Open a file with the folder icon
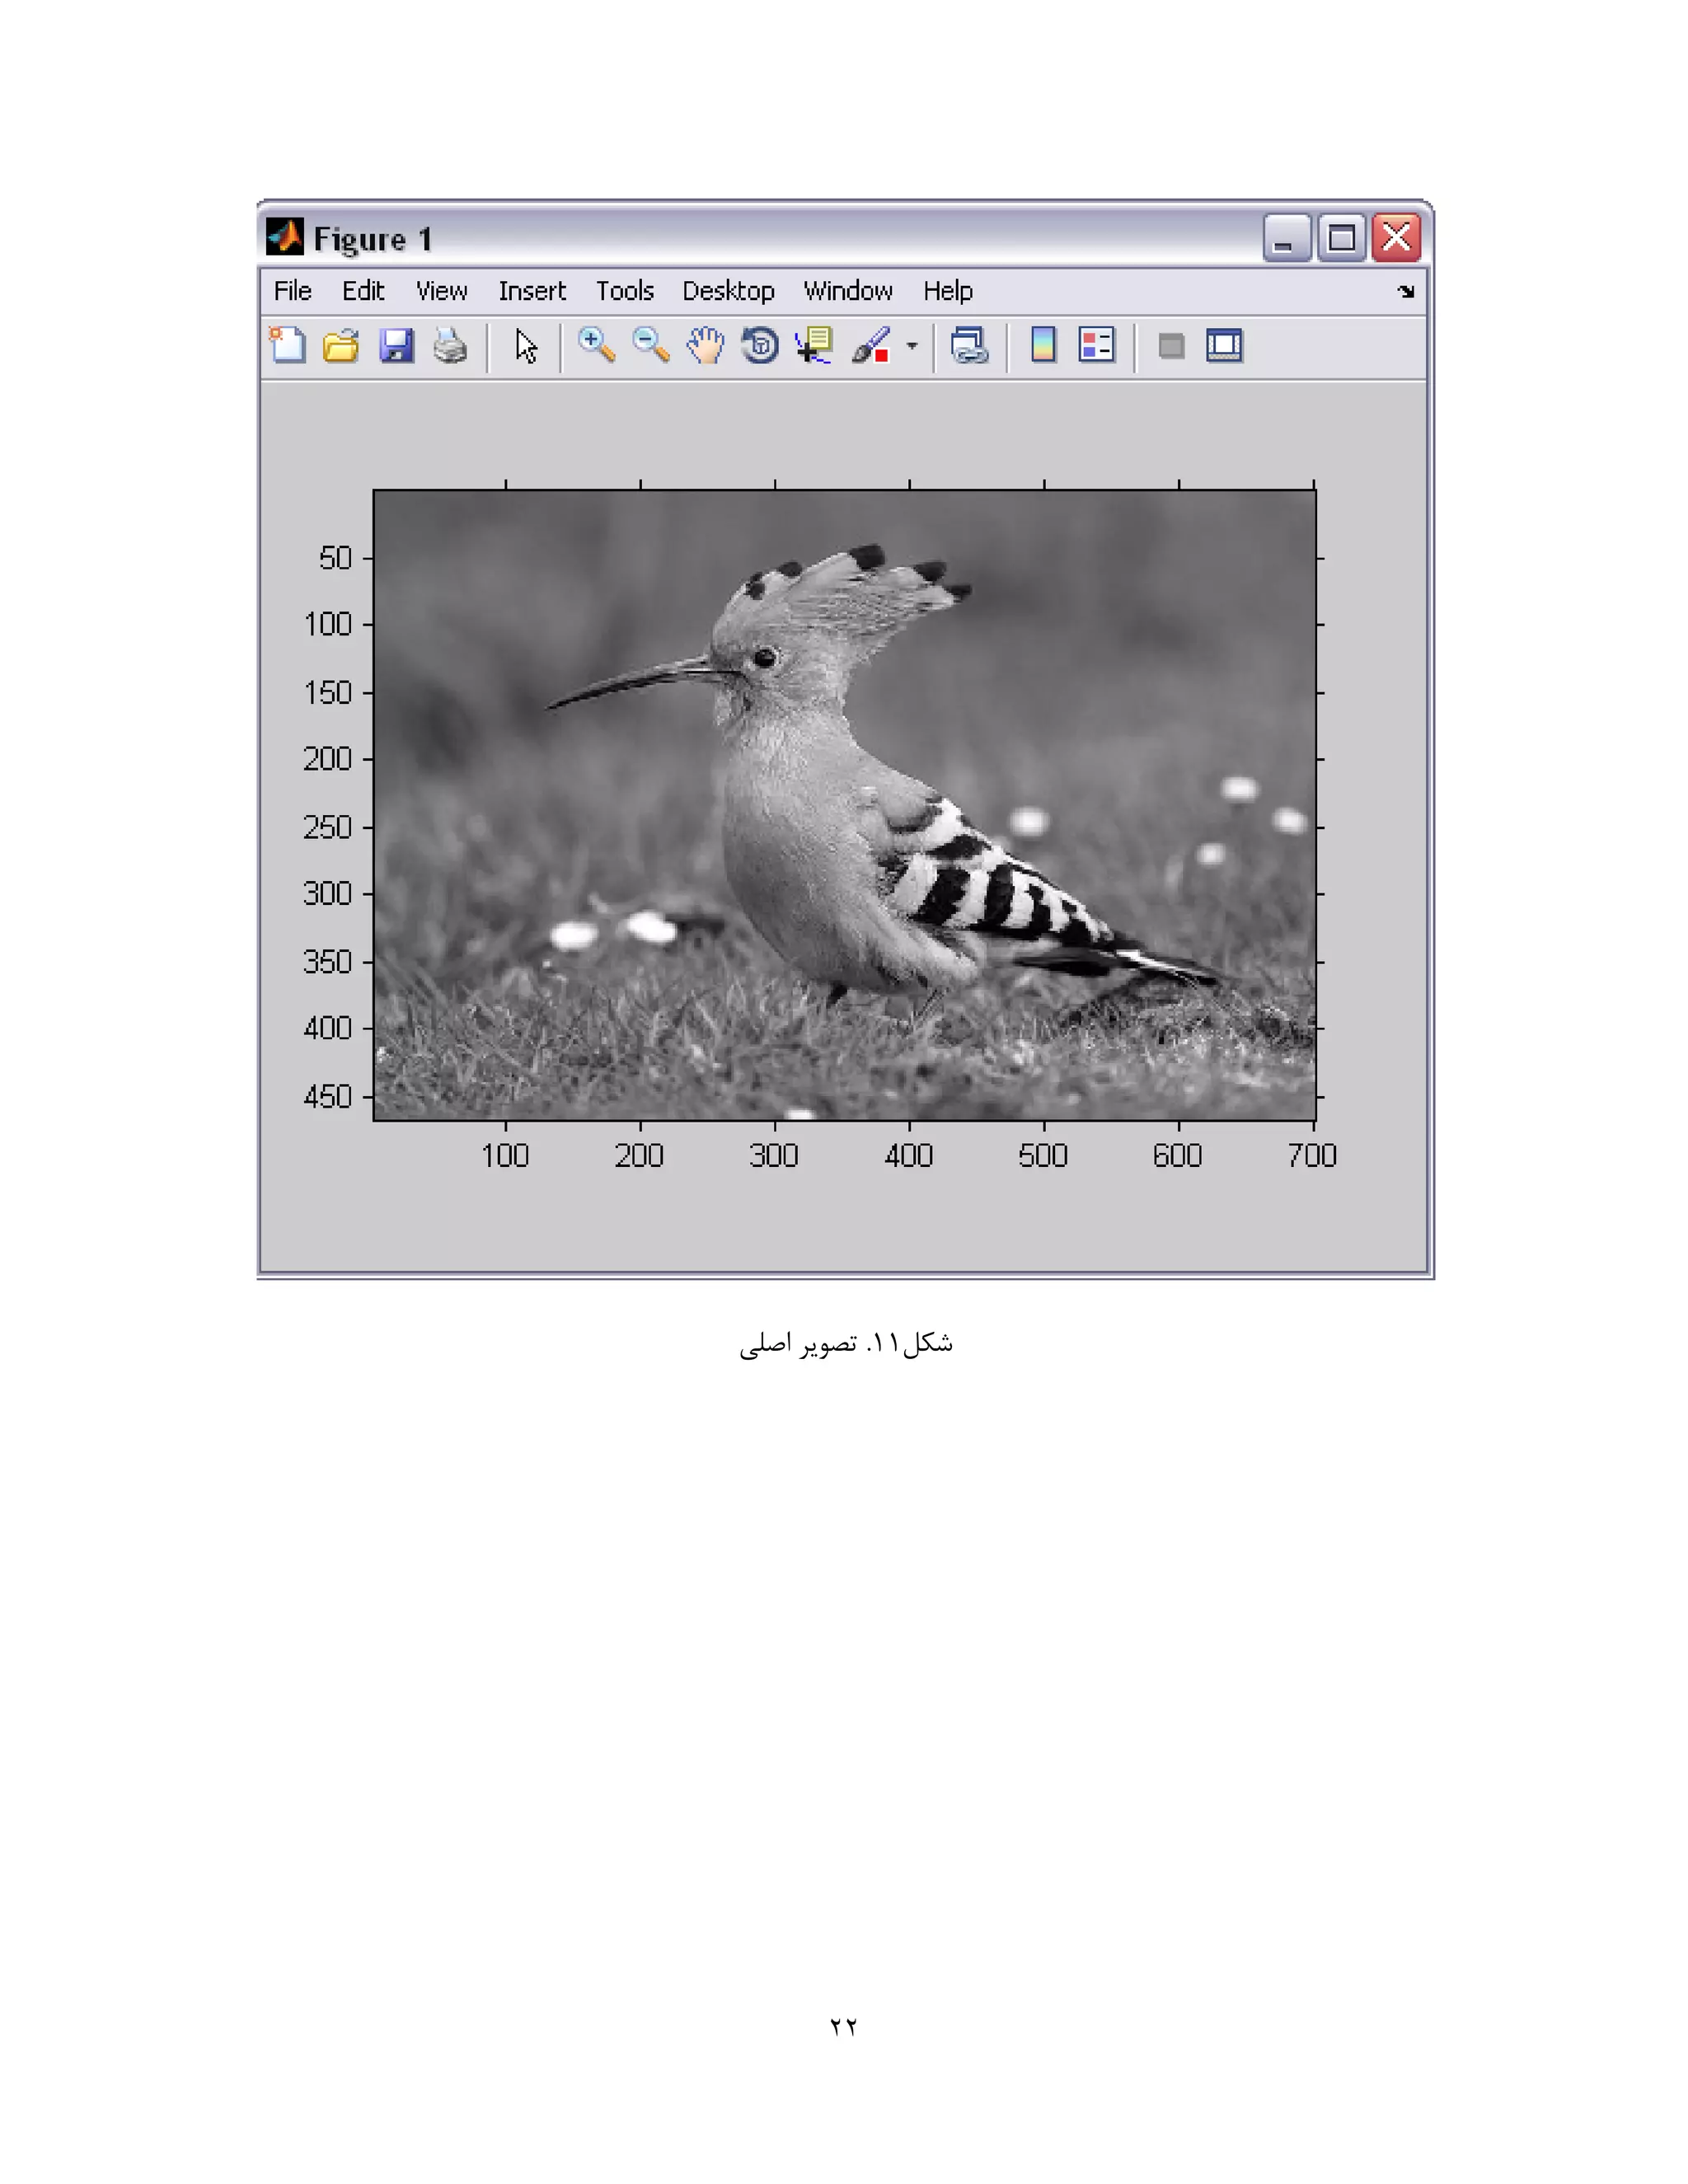 pyautogui.click(x=341, y=346)
